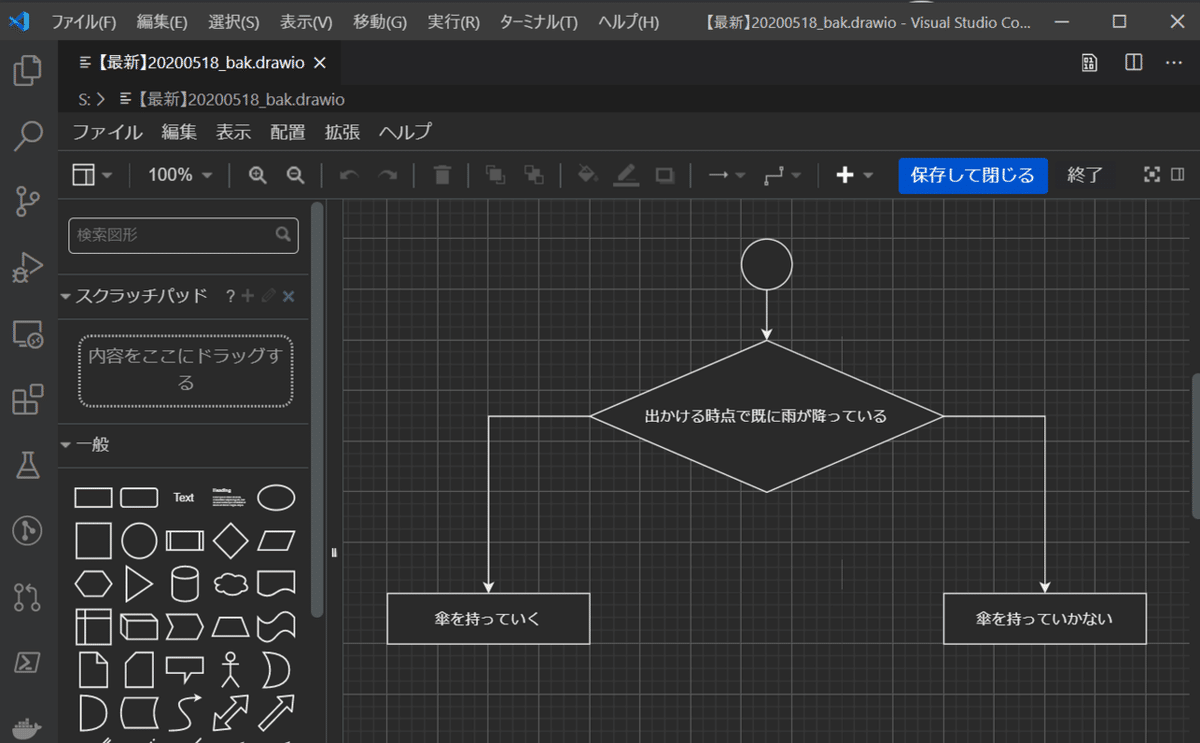The image size is (1200, 743).
Task: Select the cloud shape in palette
Action: tap(231, 583)
